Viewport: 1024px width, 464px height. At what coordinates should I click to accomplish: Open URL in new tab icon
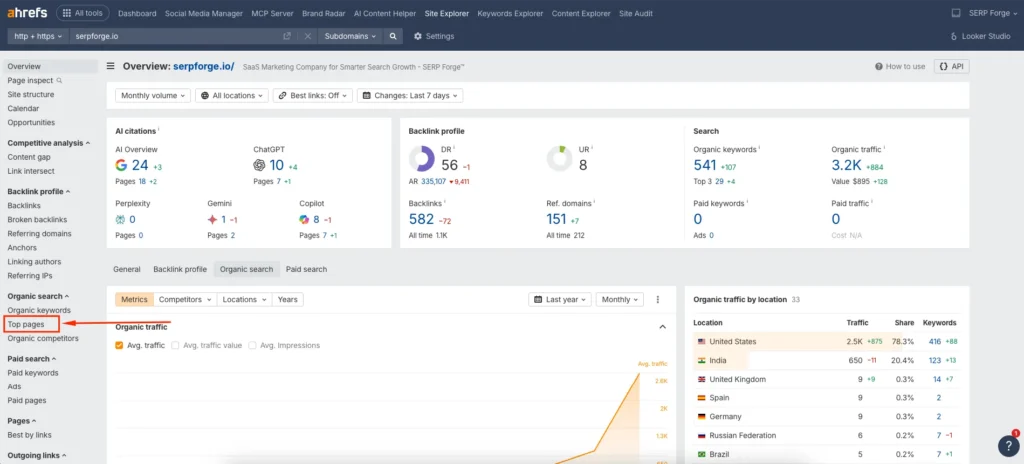[287, 36]
